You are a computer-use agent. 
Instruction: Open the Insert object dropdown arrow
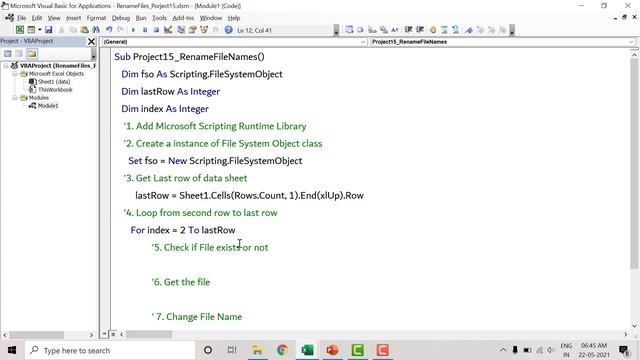click(x=40, y=30)
